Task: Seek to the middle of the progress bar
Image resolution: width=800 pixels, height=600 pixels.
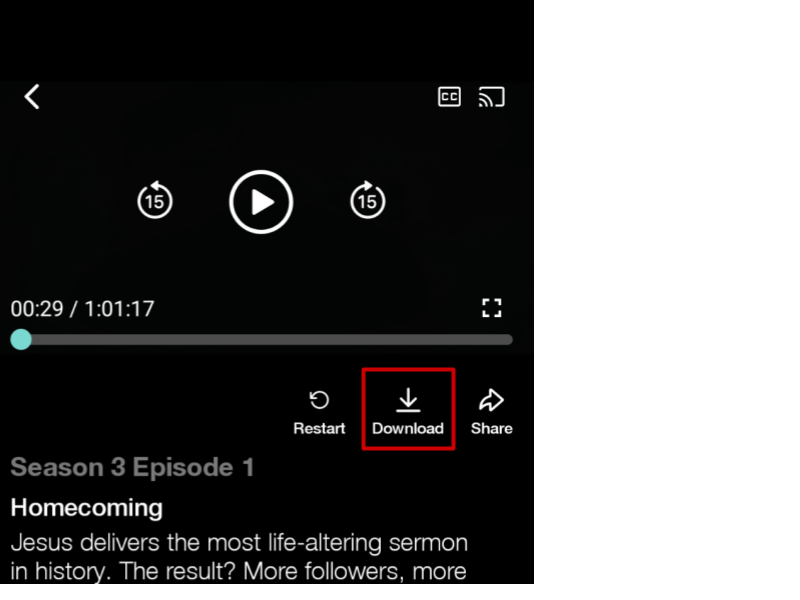Action: [x=261, y=340]
